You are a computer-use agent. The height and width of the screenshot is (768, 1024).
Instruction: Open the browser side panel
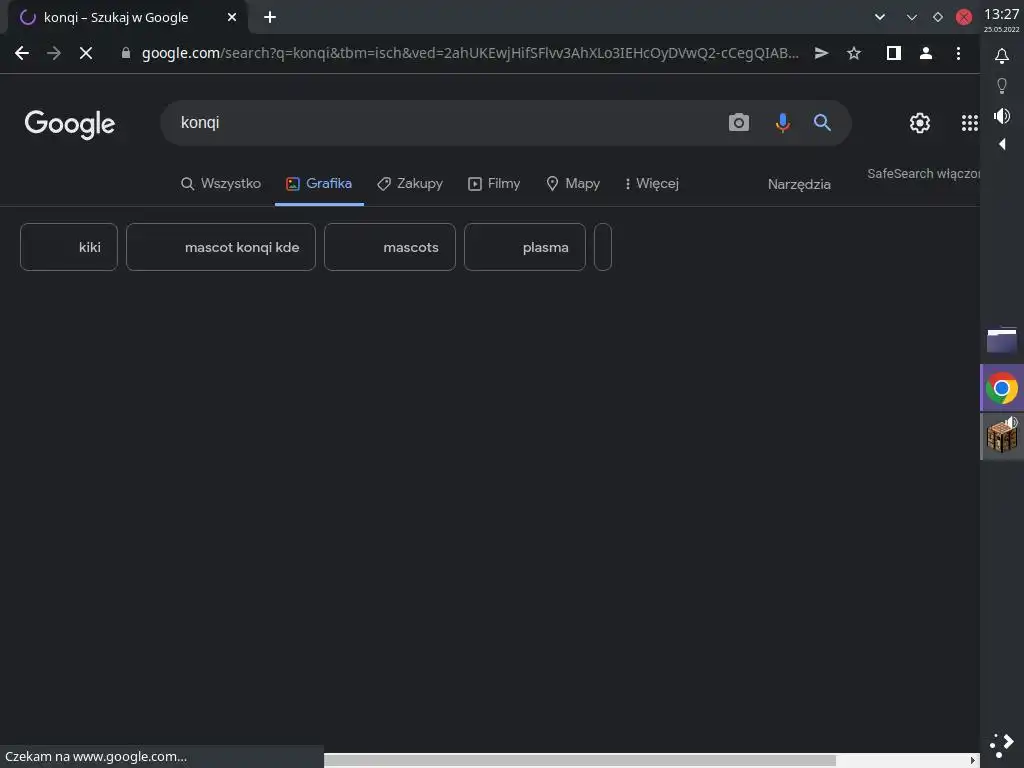893,53
